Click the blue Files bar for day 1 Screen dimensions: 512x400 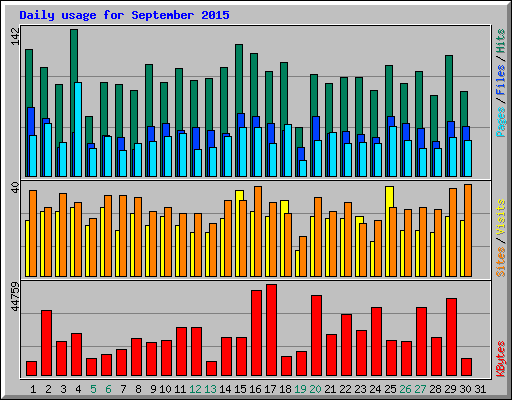tap(31, 142)
